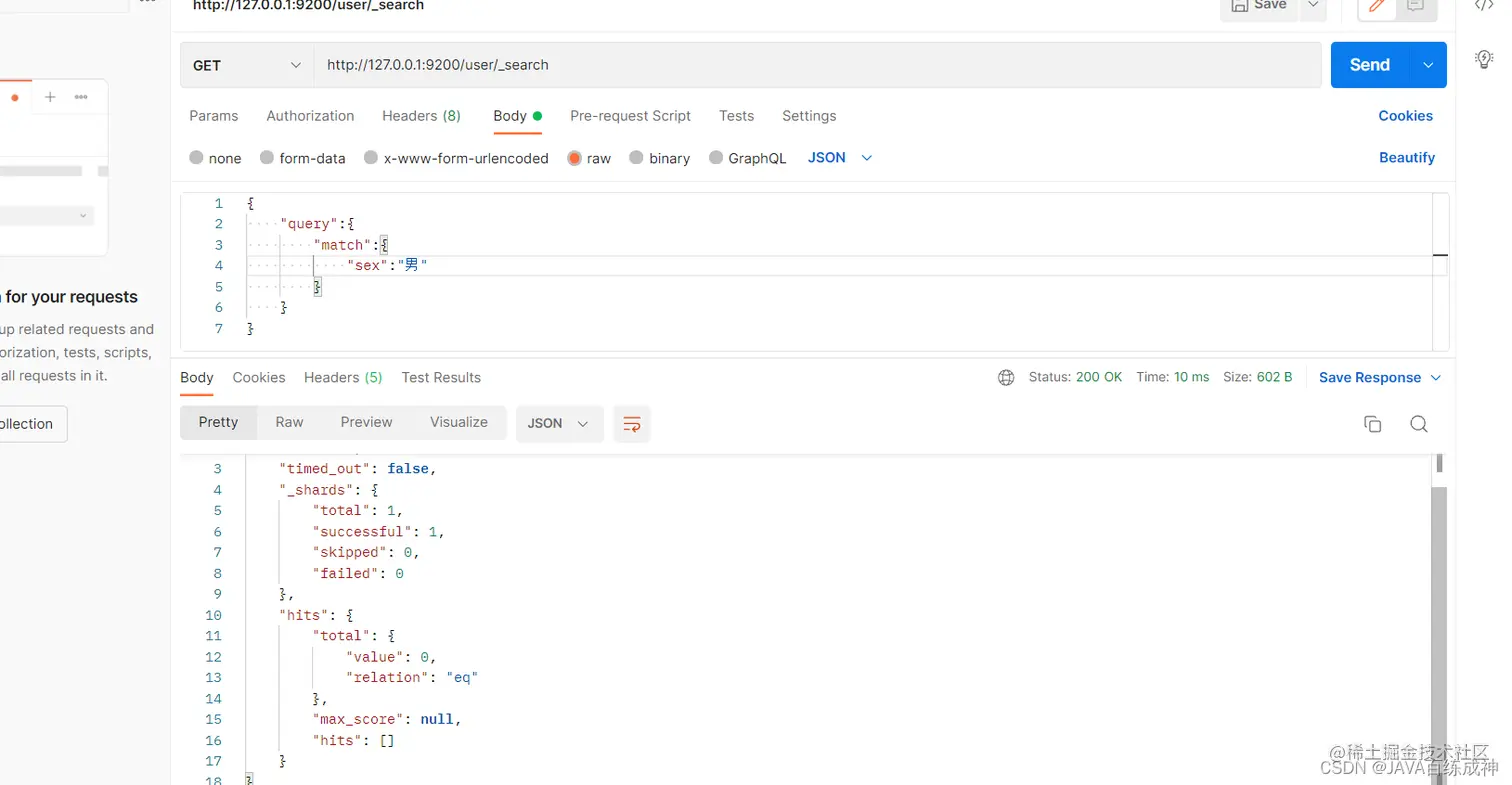The image size is (1512, 785).
Task: Switch response view to Pretty
Action: pos(218,422)
